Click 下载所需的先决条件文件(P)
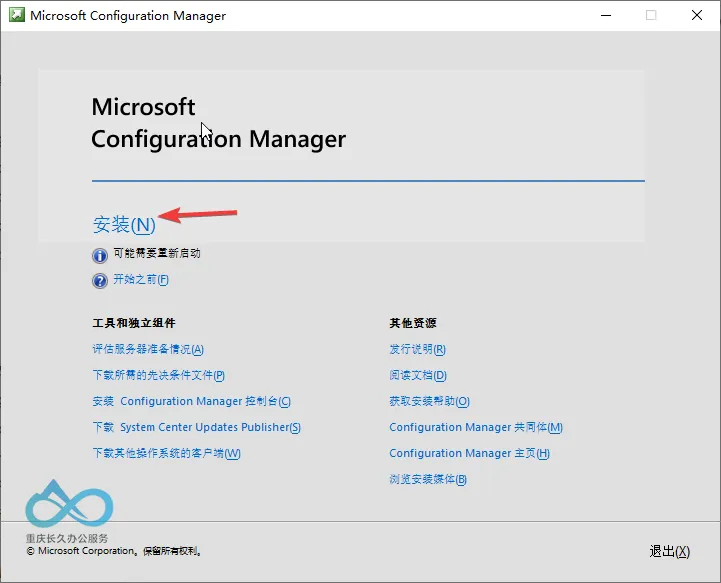The width and height of the screenshot is (721, 583). 159,375
